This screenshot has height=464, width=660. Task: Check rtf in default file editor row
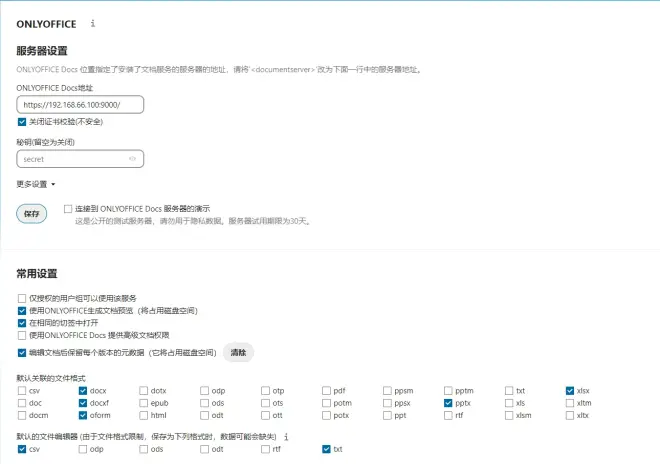[x=265, y=449]
